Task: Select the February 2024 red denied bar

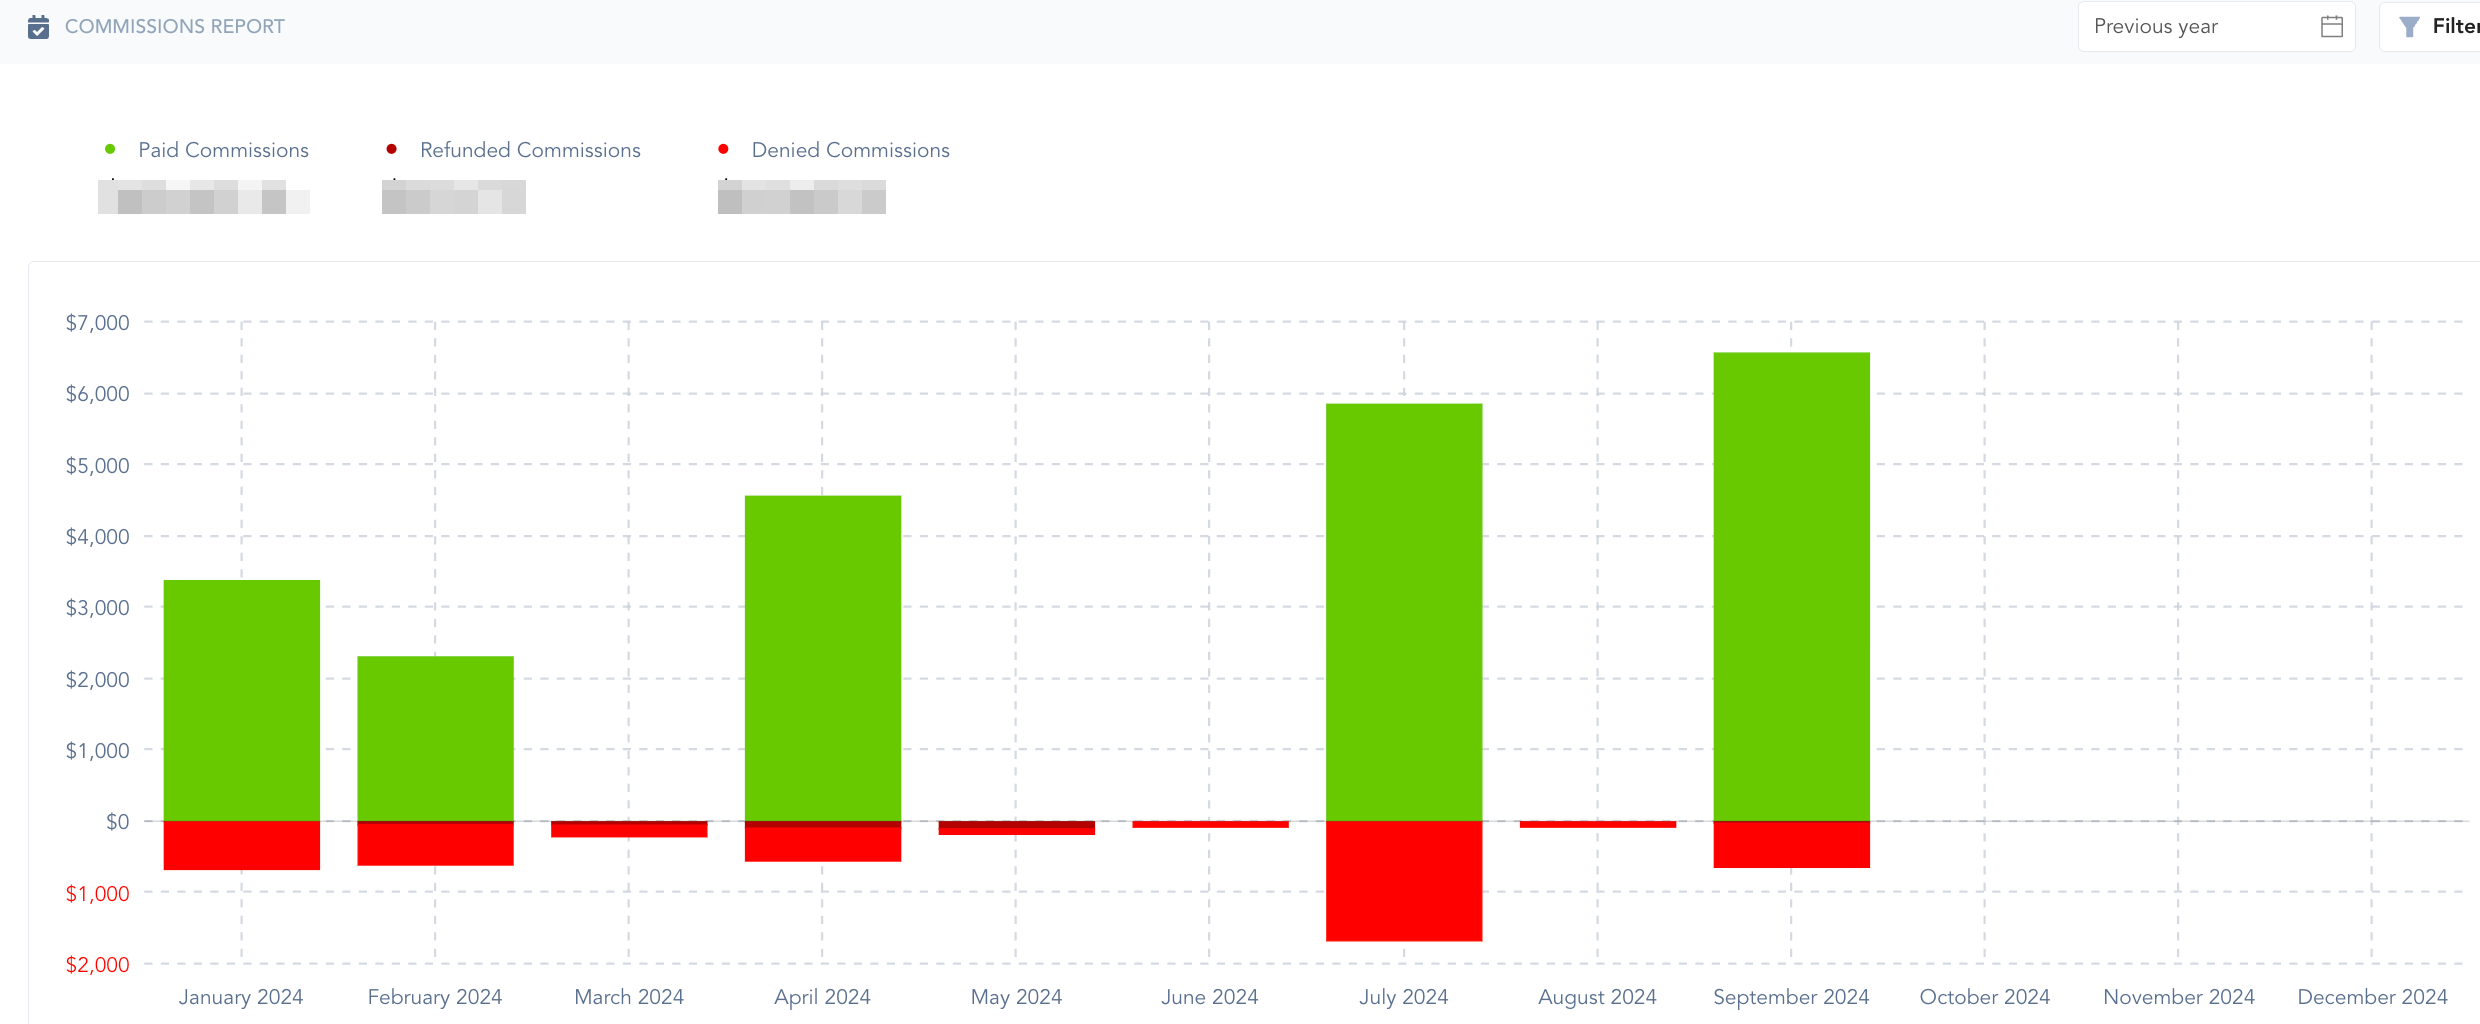Action: point(435,844)
